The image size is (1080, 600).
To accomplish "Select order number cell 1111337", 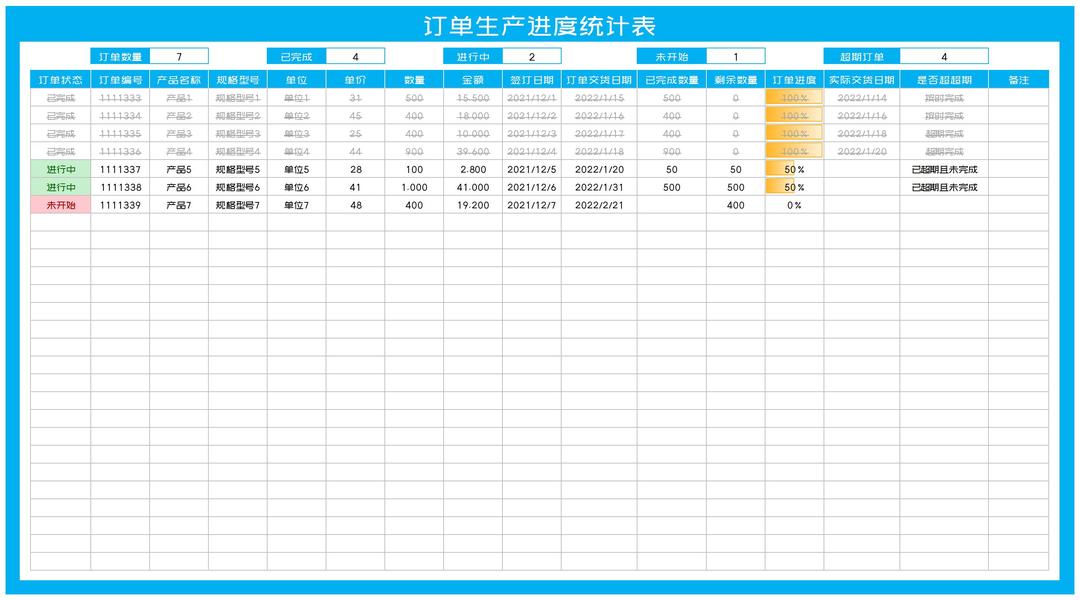I will 121,169.
